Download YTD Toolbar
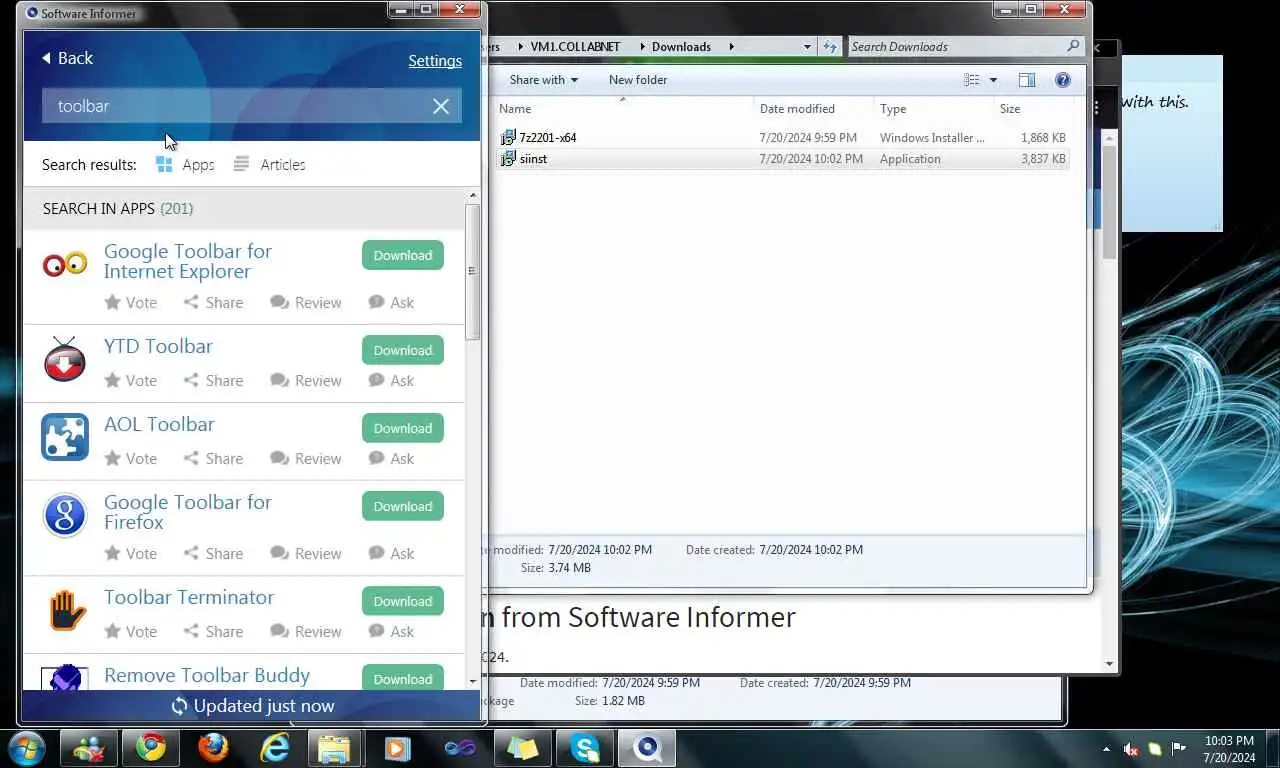This screenshot has width=1280, height=768. point(403,350)
